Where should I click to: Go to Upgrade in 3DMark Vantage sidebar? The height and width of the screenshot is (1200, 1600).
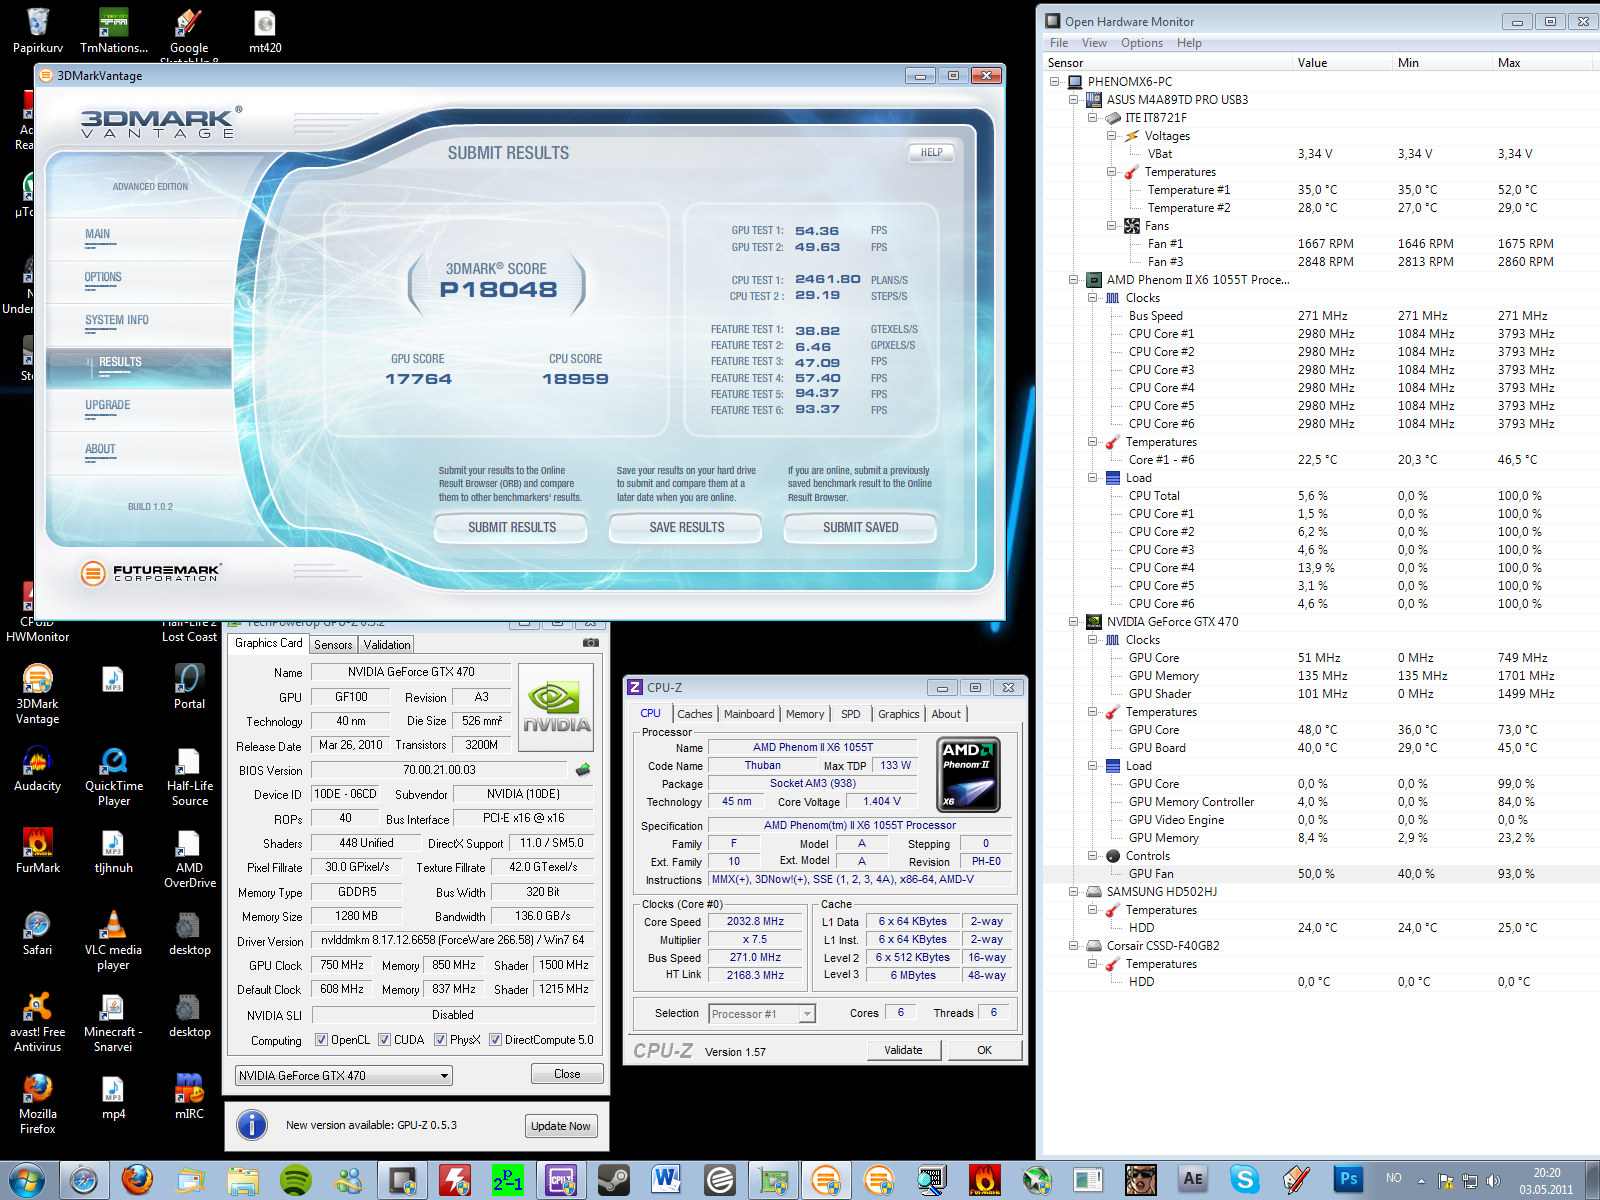click(108, 405)
